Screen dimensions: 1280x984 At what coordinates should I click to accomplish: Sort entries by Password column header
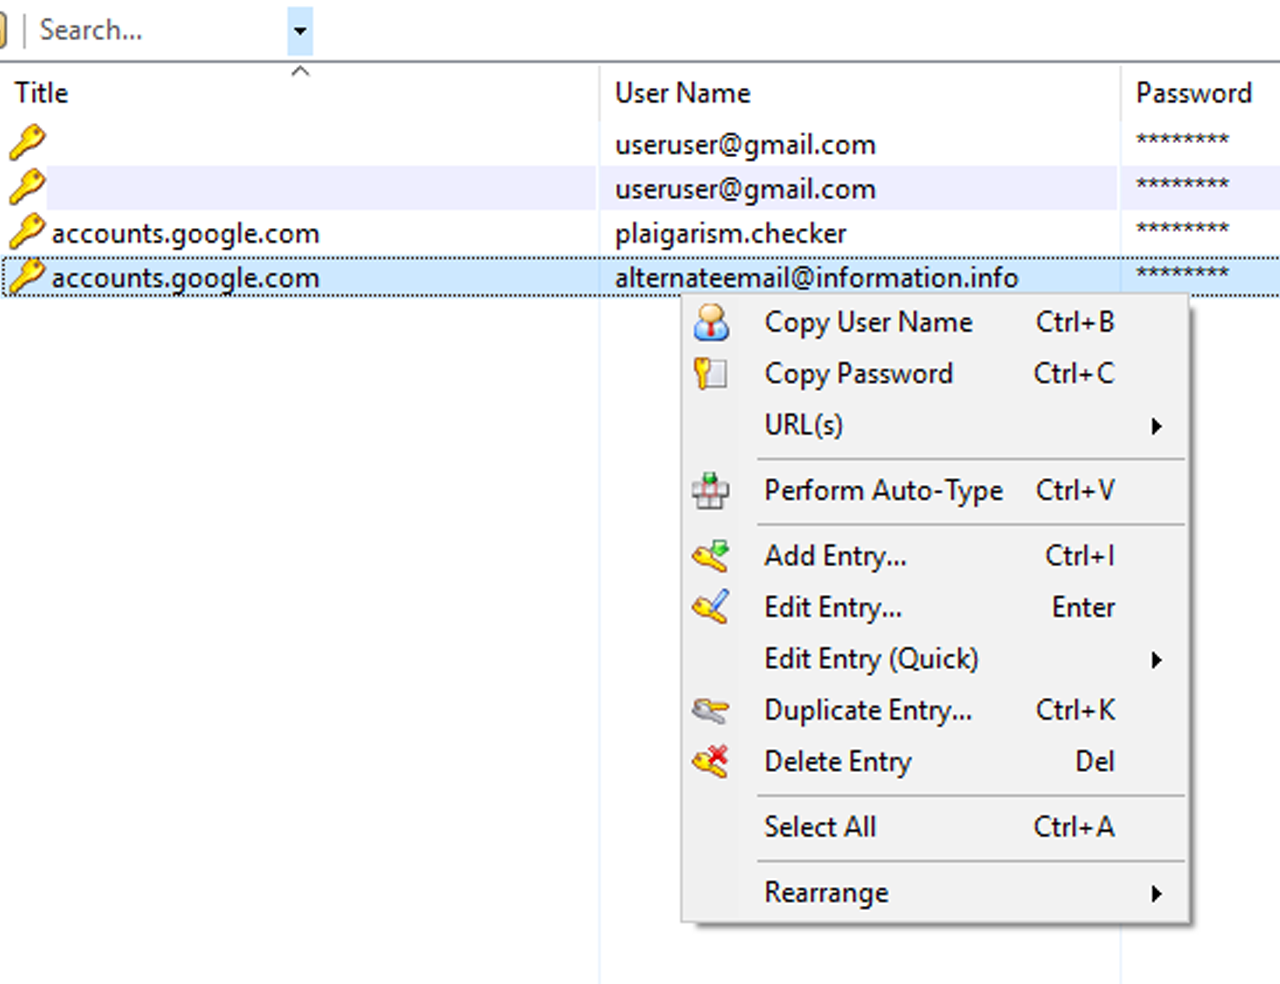(1200, 93)
